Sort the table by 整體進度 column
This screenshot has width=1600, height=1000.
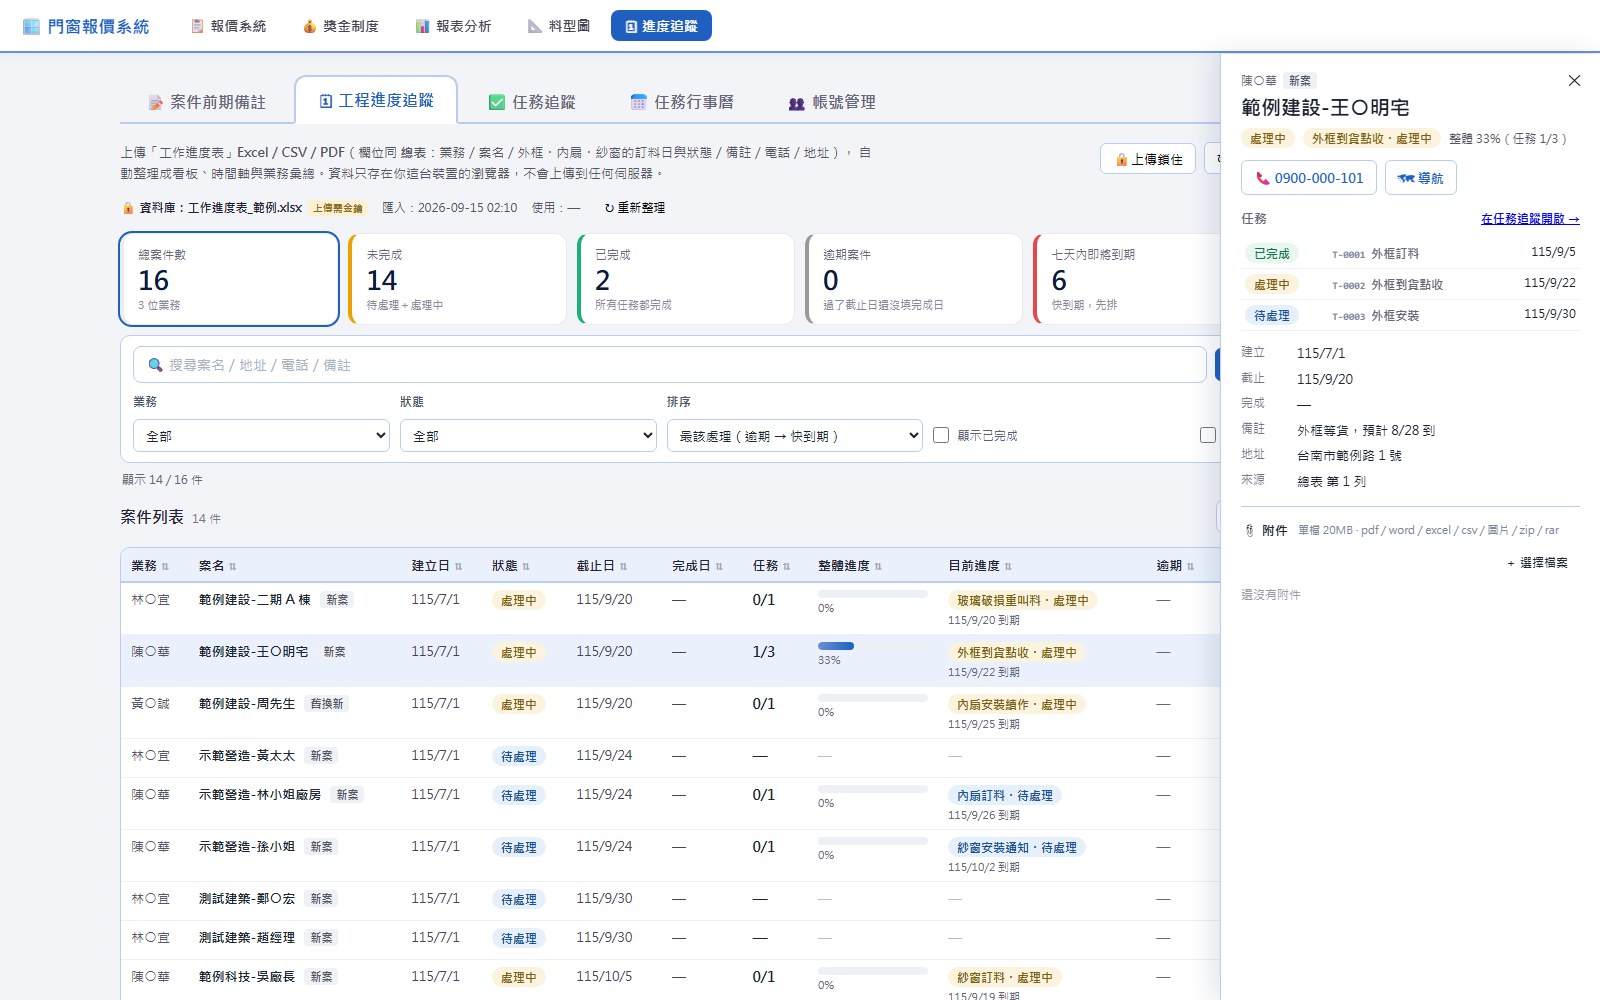tap(849, 566)
